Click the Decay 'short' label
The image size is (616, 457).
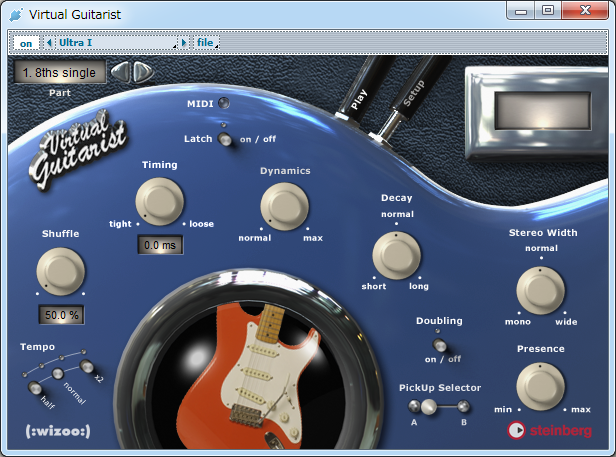tap(374, 286)
